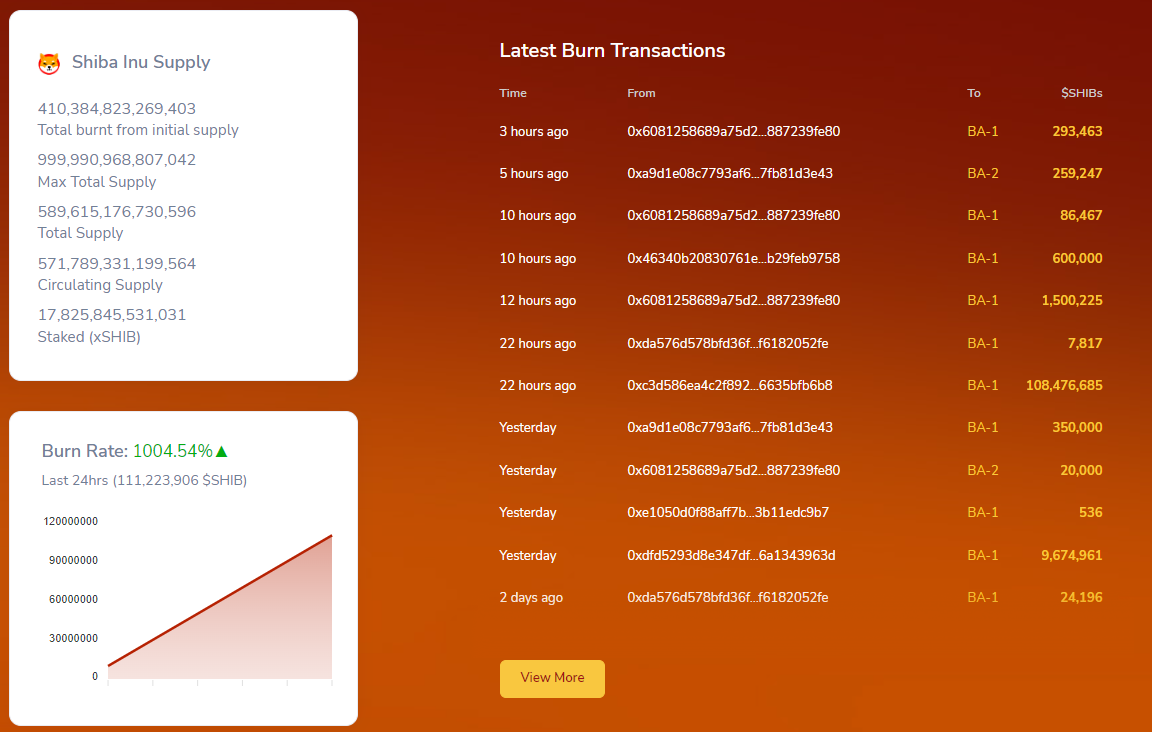Click BA-1 link in 3 hours ago row

(982, 132)
